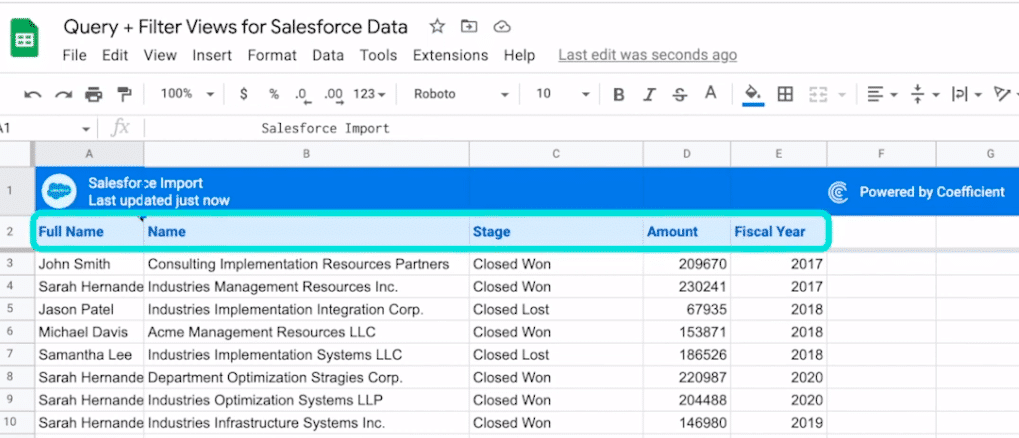The image size is (1019, 438).
Task: Select column D header
Action: [687, 154]
